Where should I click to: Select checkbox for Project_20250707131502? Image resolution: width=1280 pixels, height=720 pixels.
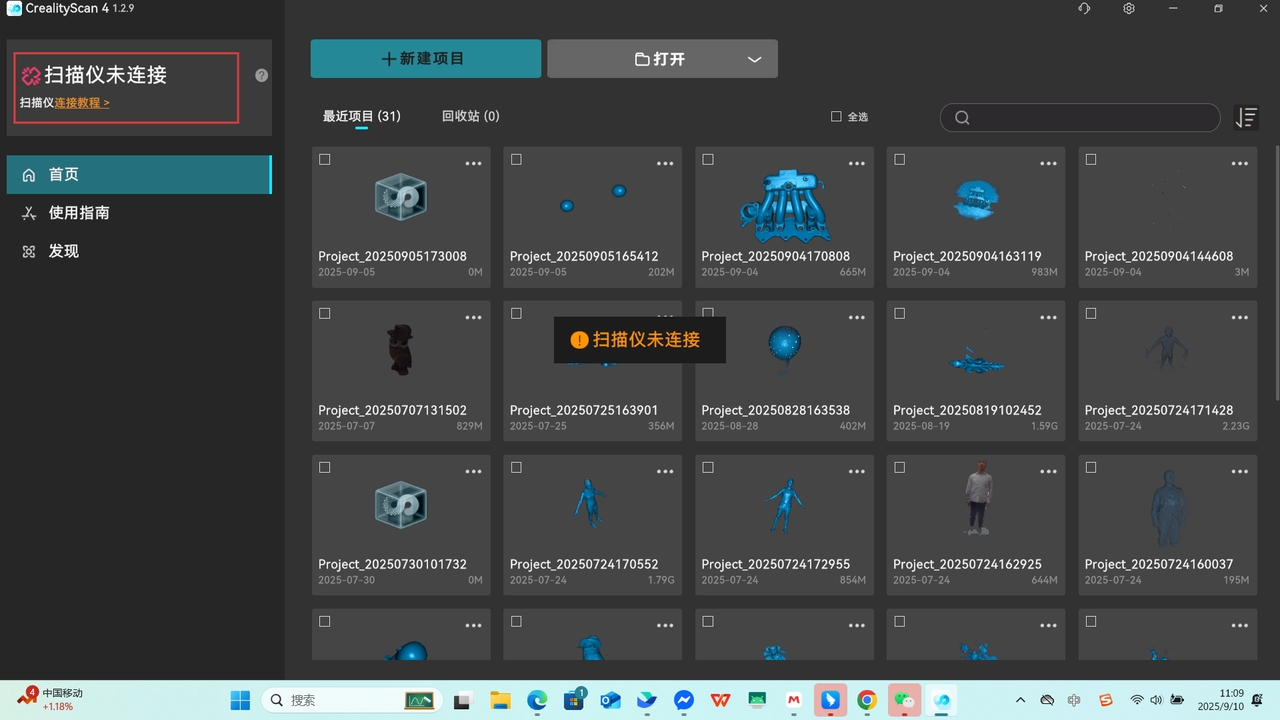pyautogui.click(x=325, y=314)
